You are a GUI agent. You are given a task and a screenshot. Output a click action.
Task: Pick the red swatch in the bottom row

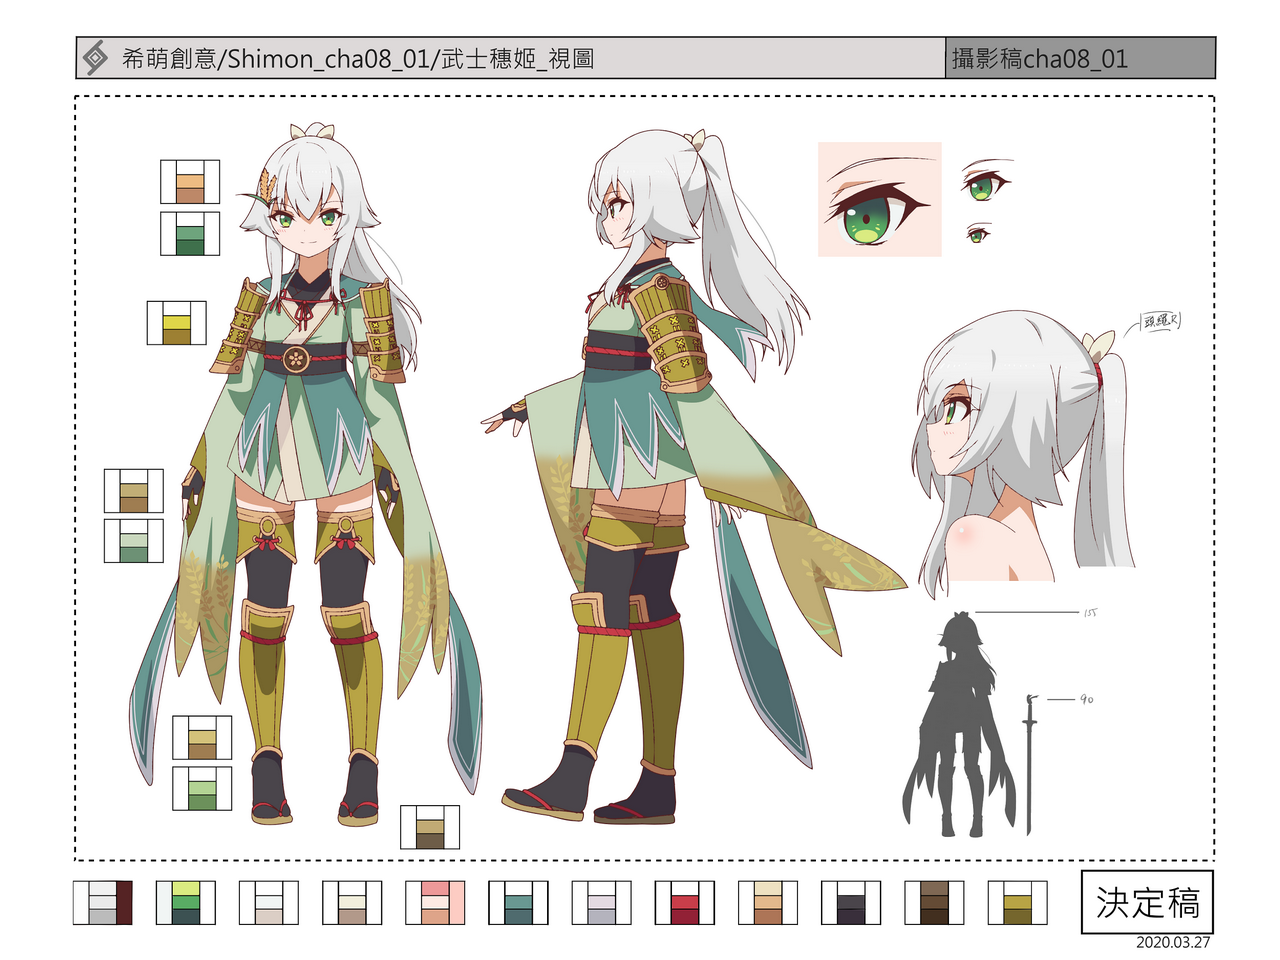point(684,903)
